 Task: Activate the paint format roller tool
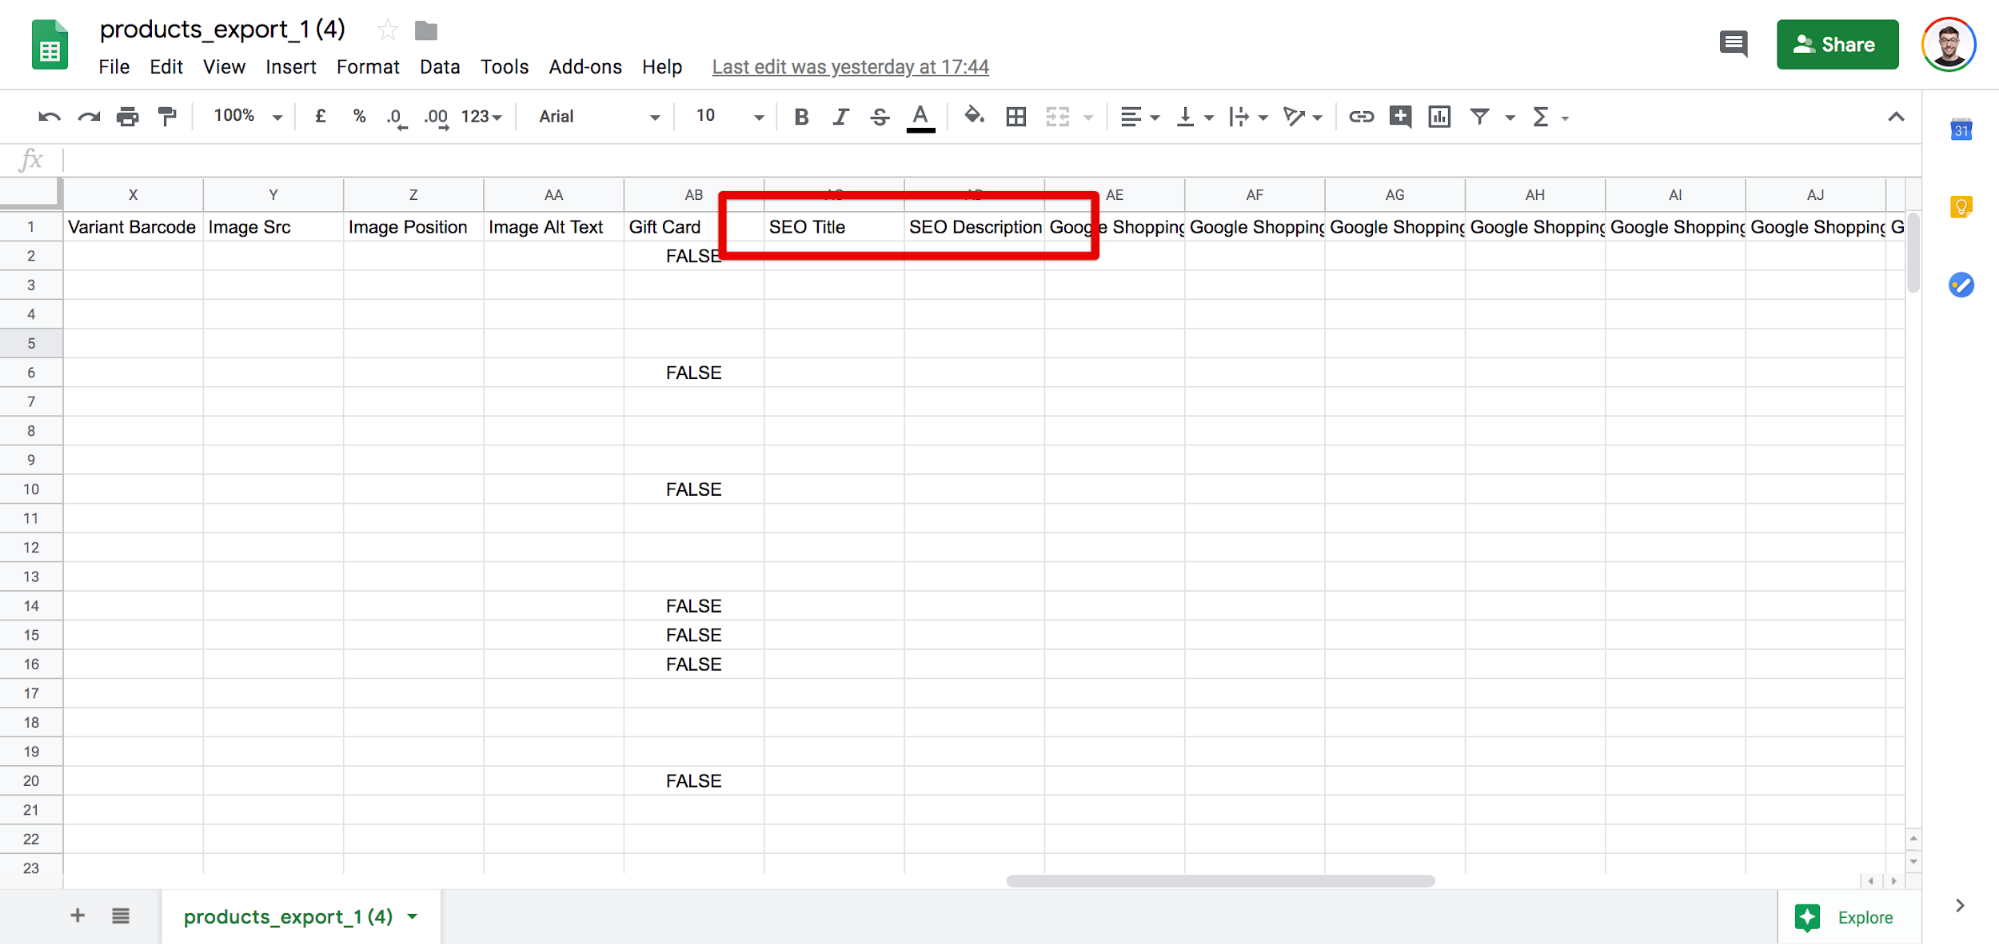(167, 117)
